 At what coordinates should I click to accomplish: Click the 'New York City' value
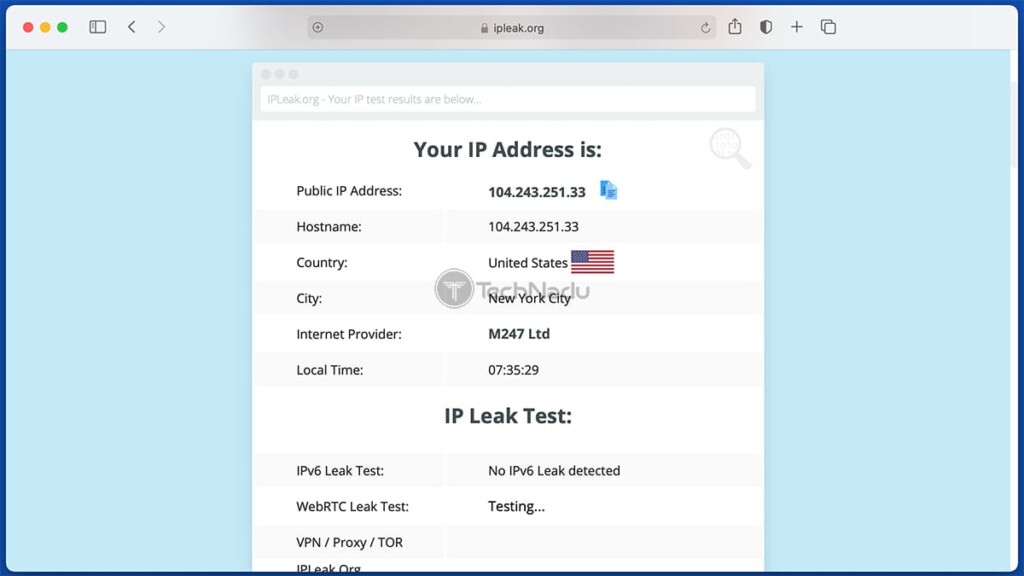(530, 298)
